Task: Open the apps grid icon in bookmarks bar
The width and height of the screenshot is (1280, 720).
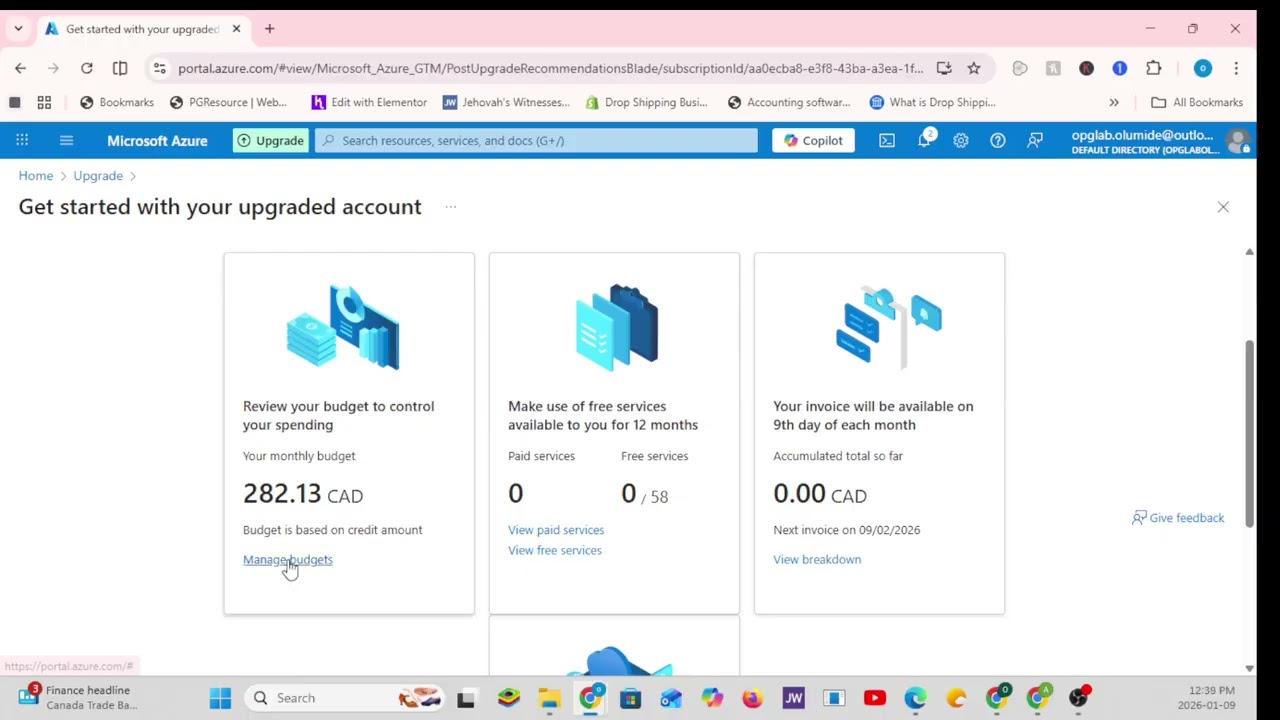Action: tap(44, 102)
